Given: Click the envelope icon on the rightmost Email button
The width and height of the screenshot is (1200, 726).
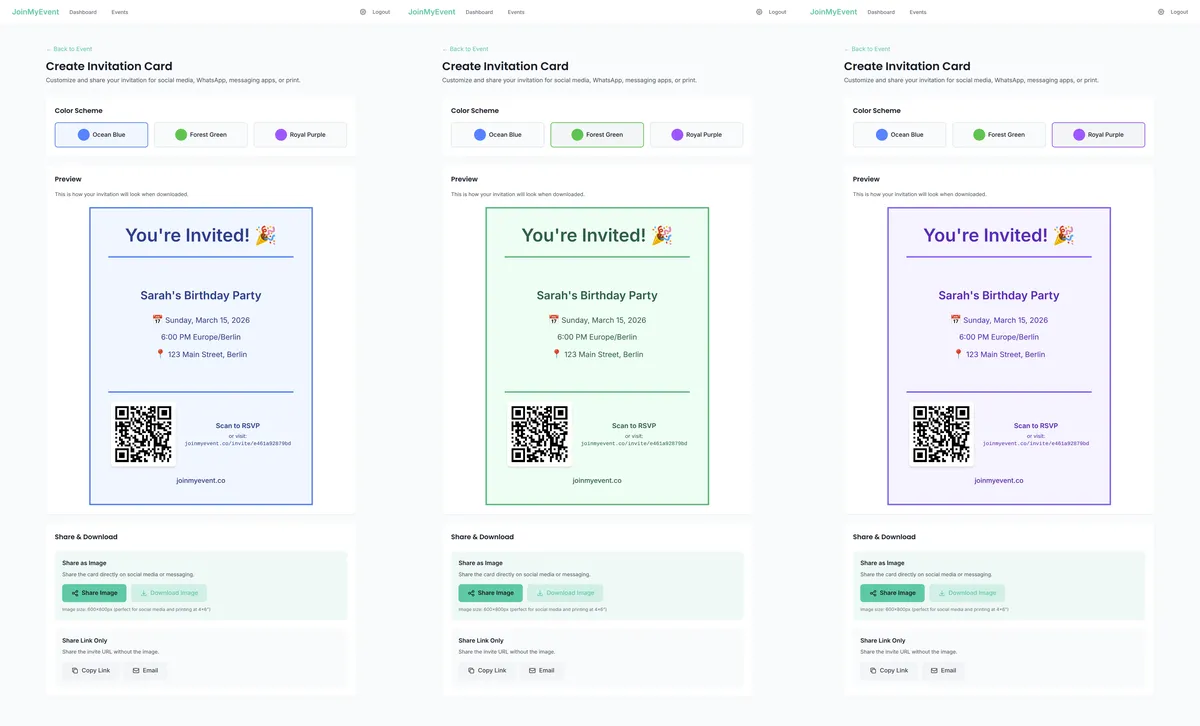Looking at the screenshot, I should [935, 670].
